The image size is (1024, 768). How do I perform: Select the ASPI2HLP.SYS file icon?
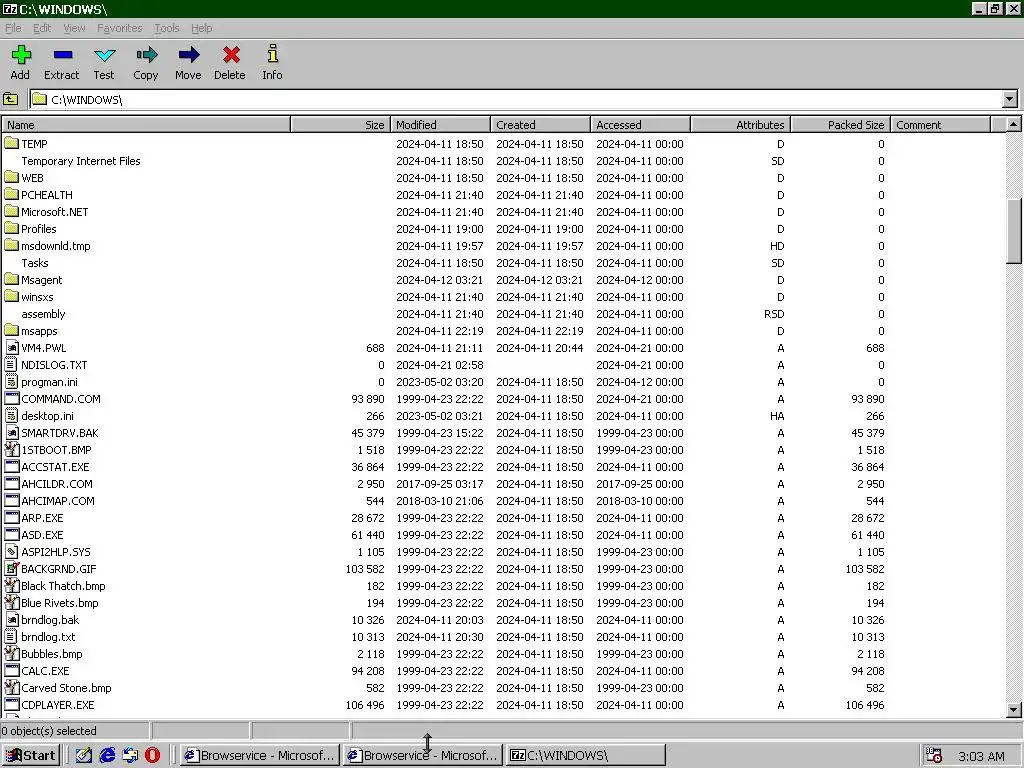pos(12,551)
